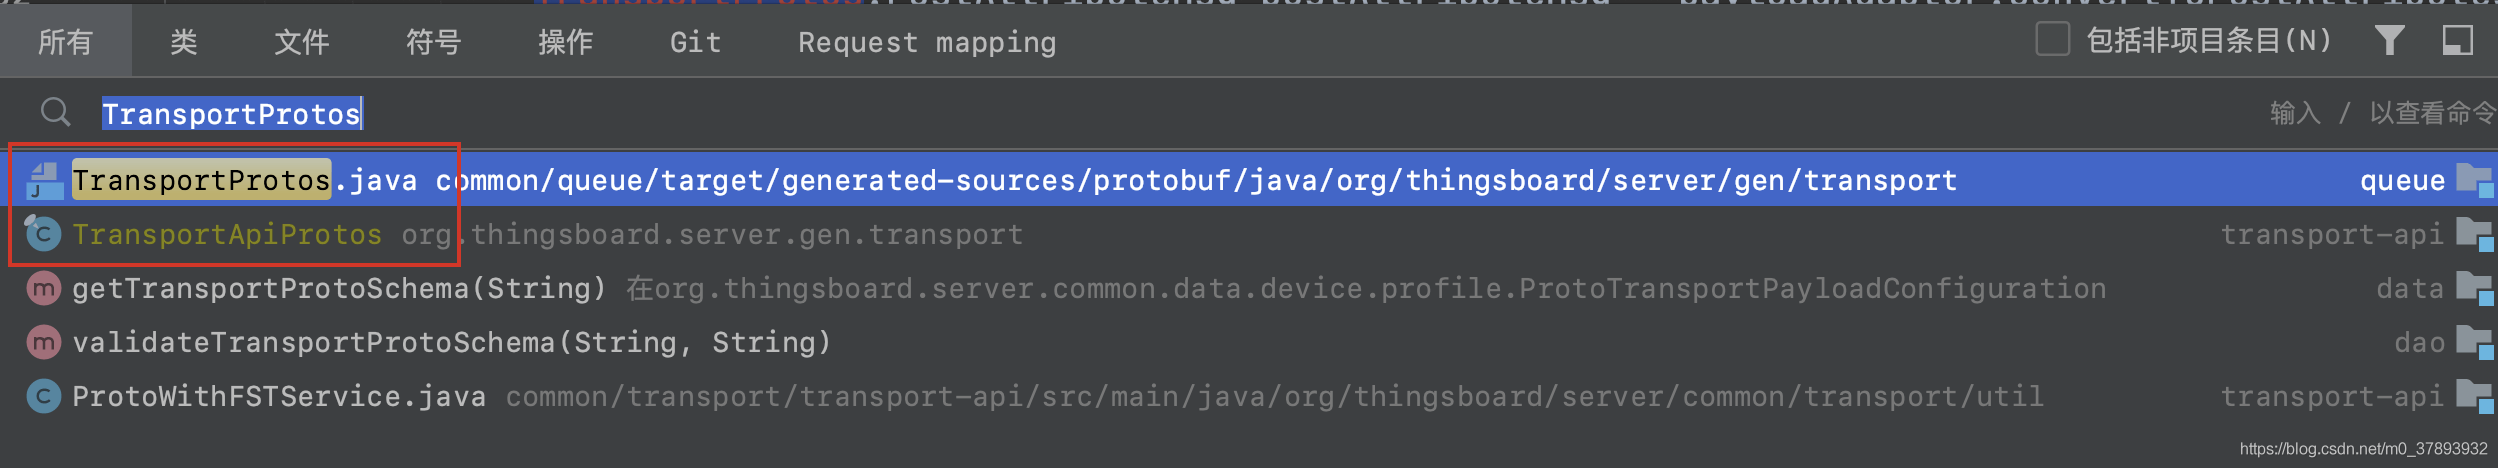This screenshot has height=468, width=2498.
Task: Select the TransportProtos.java result row
Action: (x=1249, y=180)
